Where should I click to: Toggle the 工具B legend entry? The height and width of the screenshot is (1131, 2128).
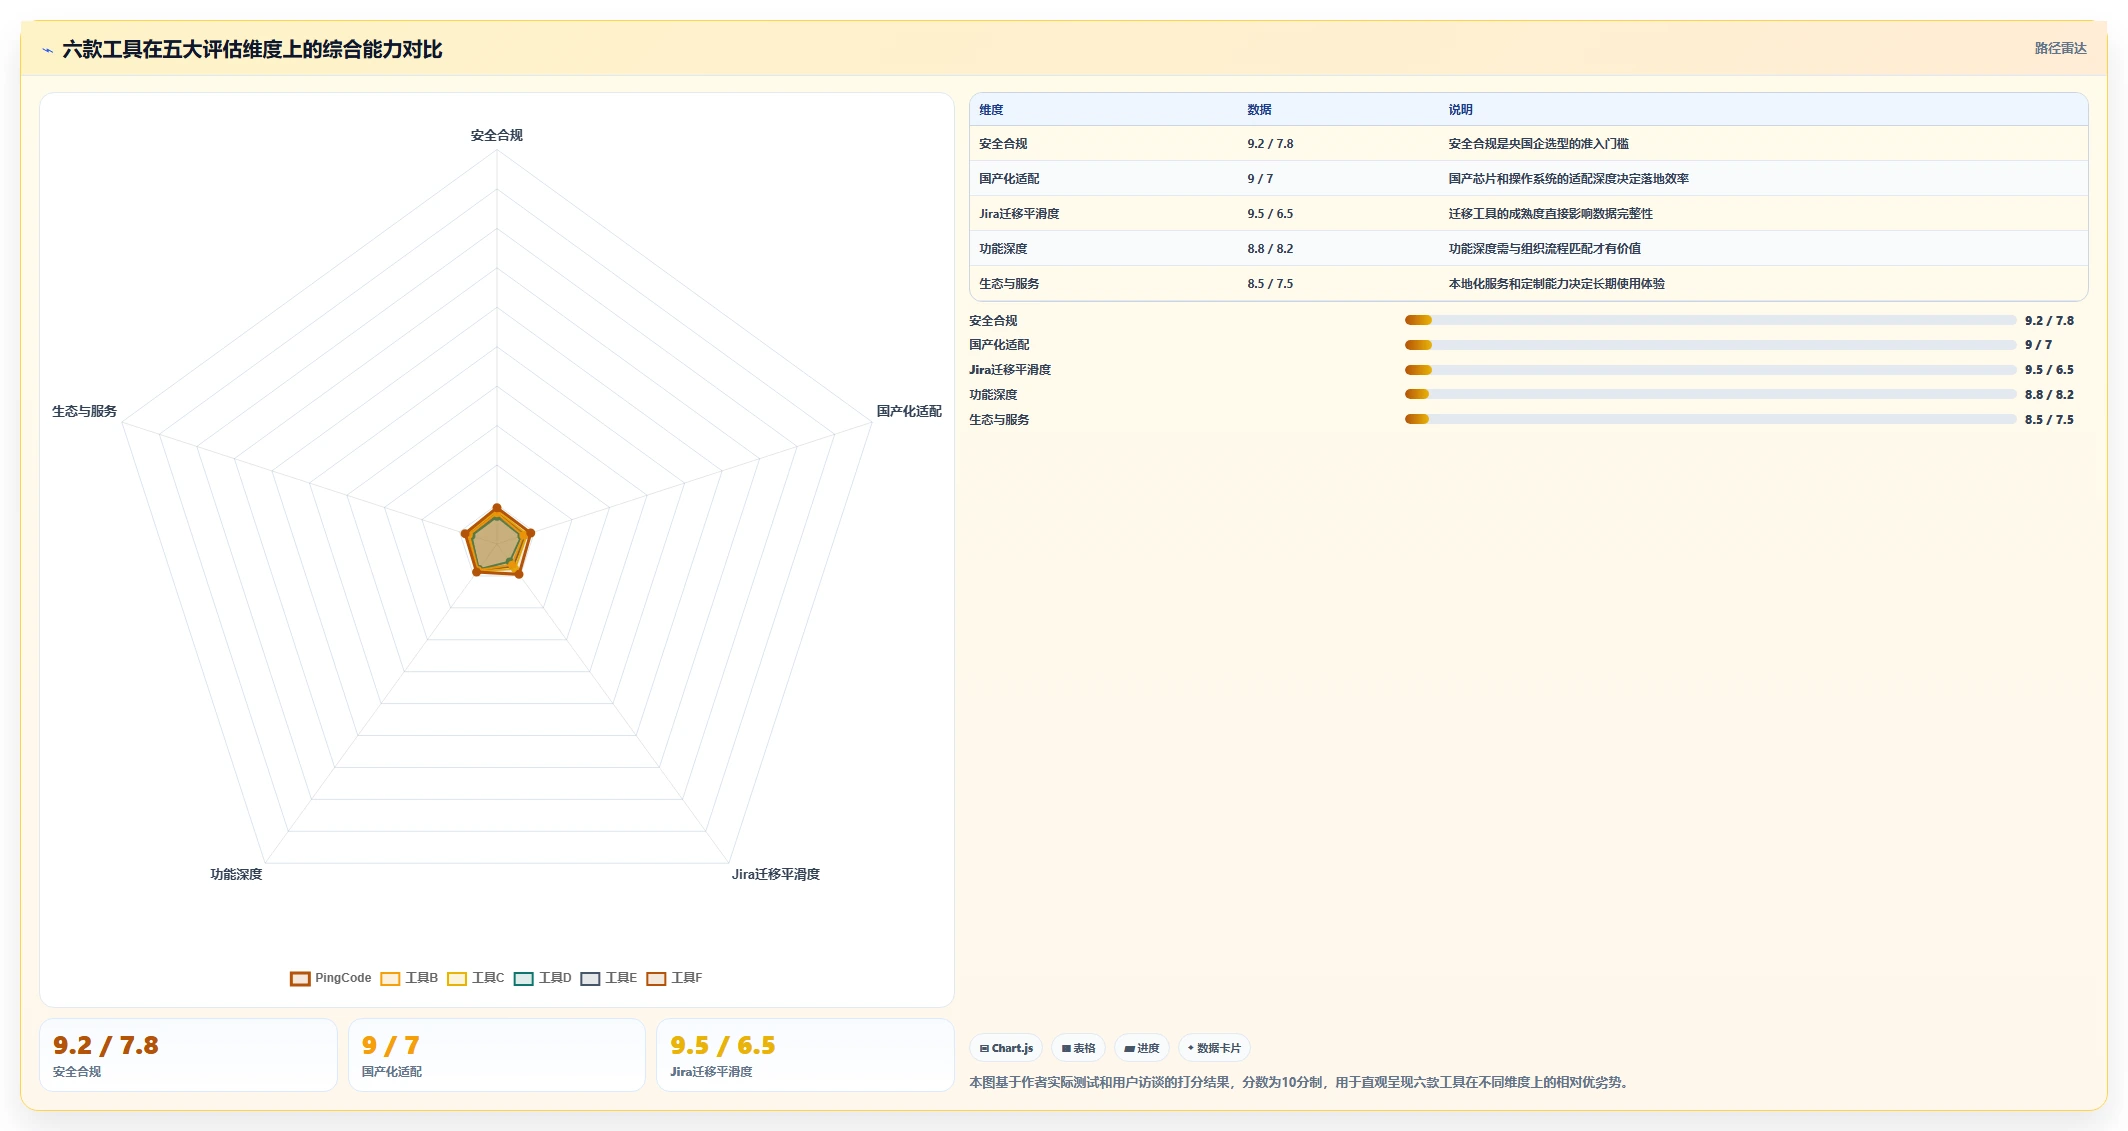pos(409,978)
